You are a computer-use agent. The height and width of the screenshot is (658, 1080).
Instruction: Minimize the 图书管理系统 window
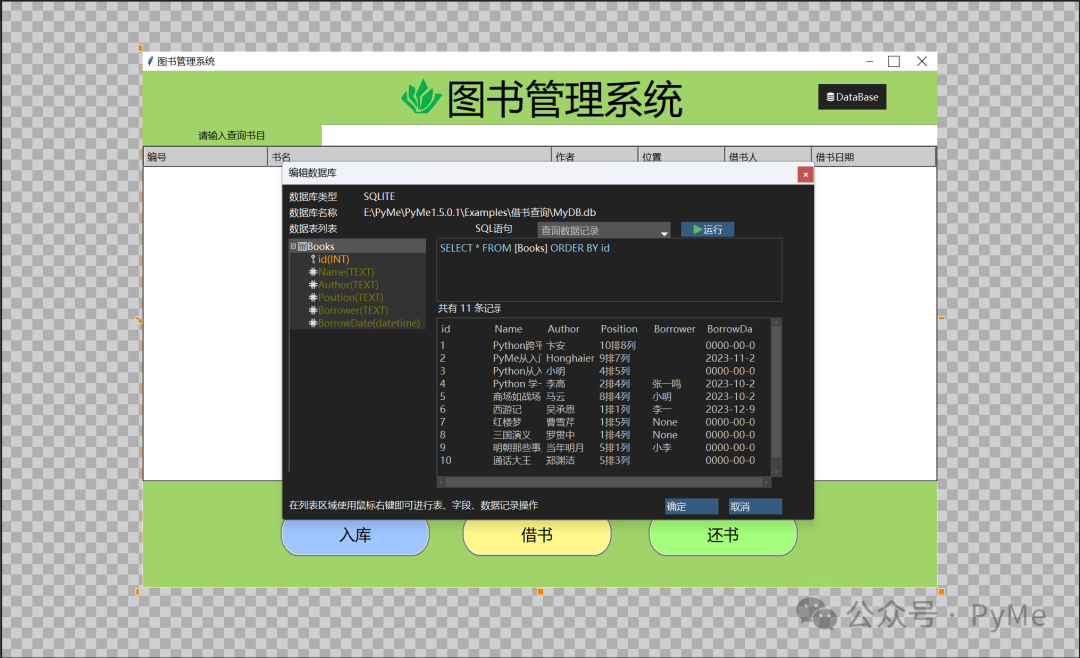click(x=869, y=61)
